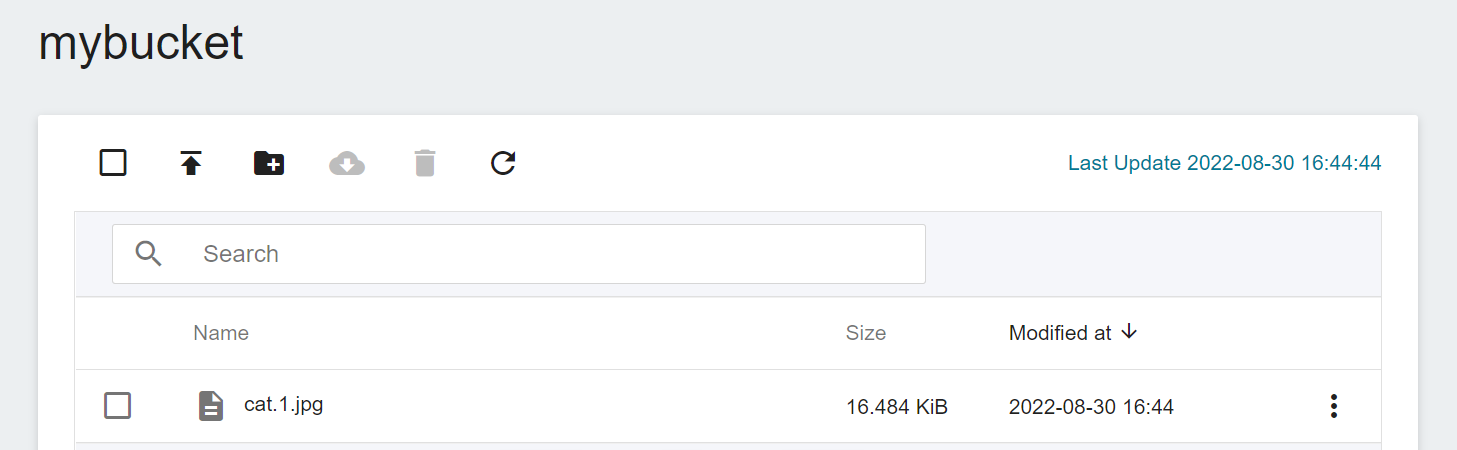Viewport: 1457px width, 450px height.
Task: Open the three-dot menu for cat.1.jpg
Action: tap(1333, 406)
